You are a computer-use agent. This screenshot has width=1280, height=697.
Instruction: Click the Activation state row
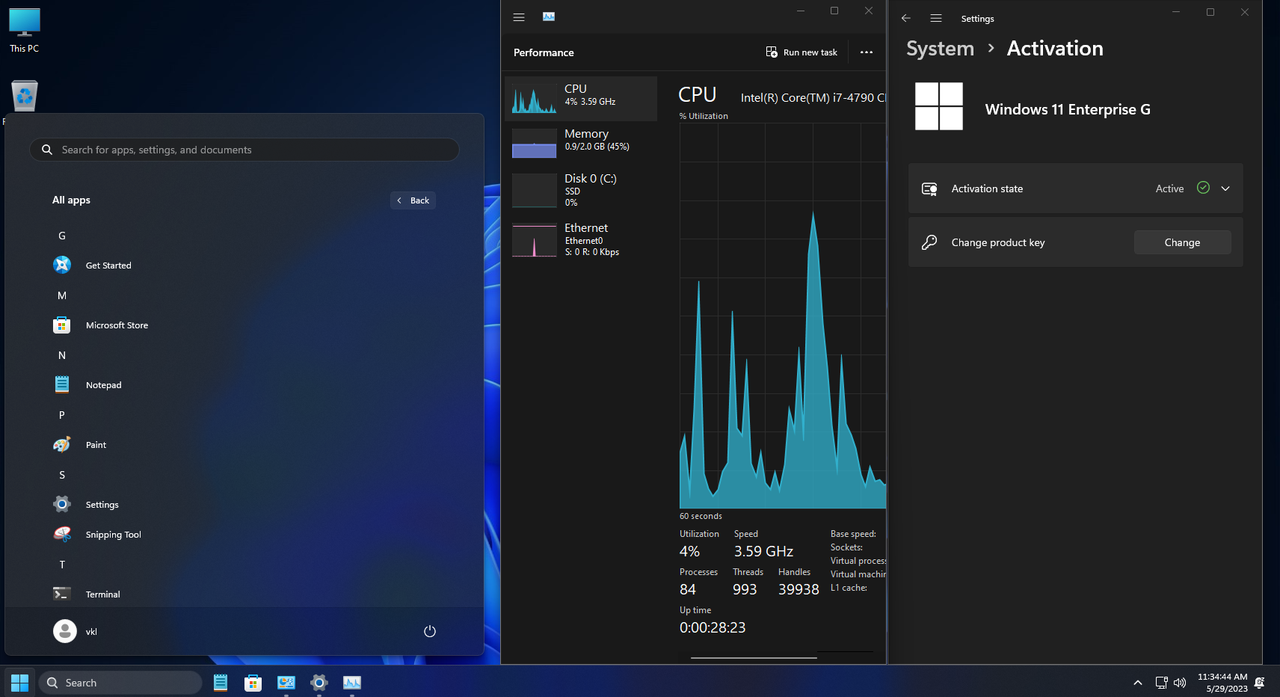point(1076,188)
